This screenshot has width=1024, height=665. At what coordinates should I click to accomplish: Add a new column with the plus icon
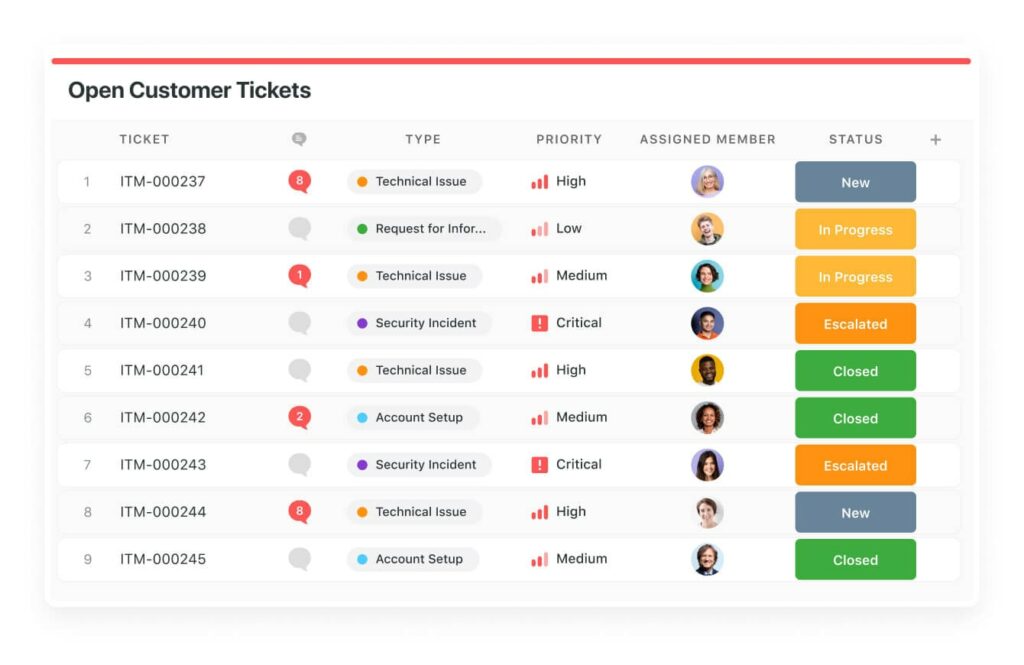(935, 139)
